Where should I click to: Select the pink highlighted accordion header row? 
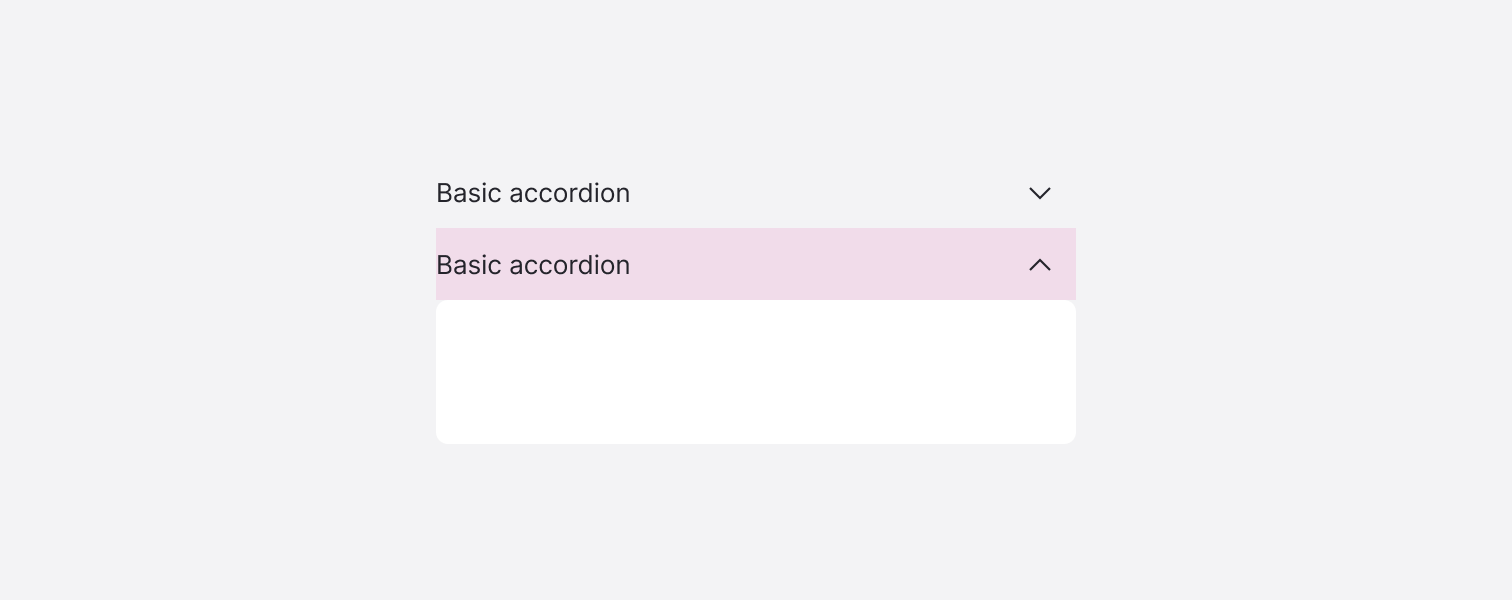click(x=800, y=265)
